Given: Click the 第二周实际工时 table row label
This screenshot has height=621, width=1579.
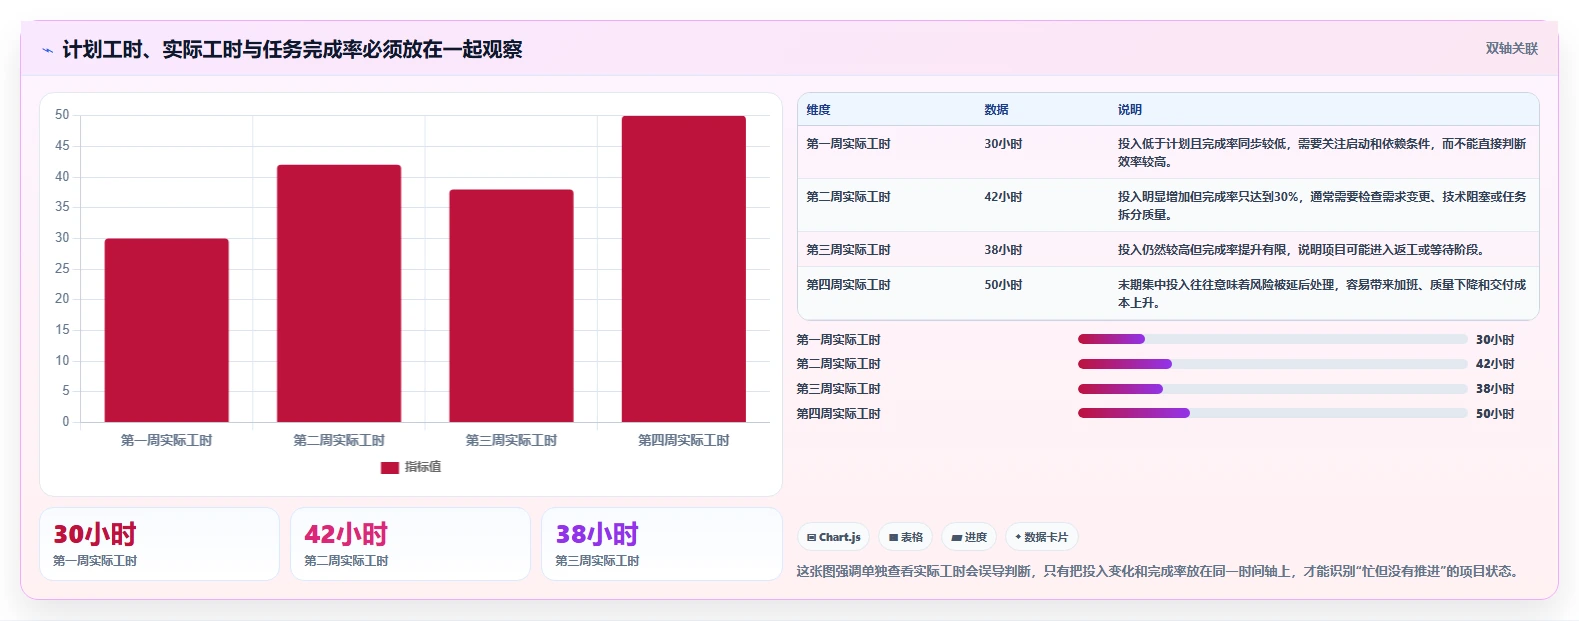Looking at the screenshot, I should click(848, 197).
